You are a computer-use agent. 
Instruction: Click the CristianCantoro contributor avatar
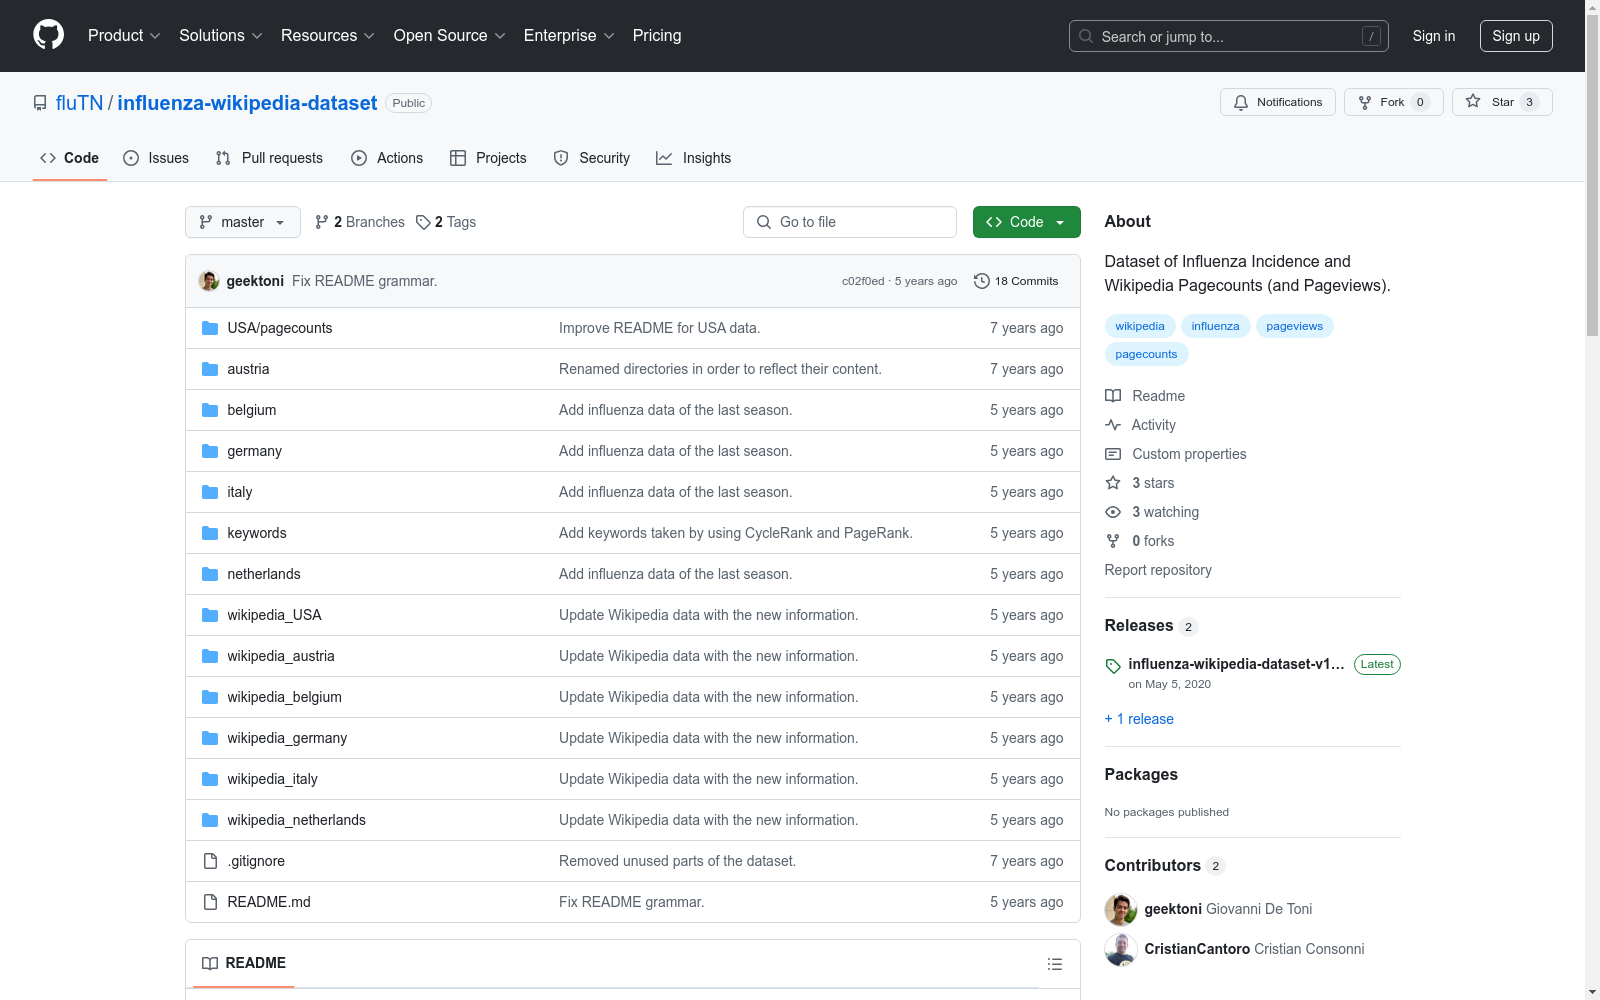point(1121,949)
